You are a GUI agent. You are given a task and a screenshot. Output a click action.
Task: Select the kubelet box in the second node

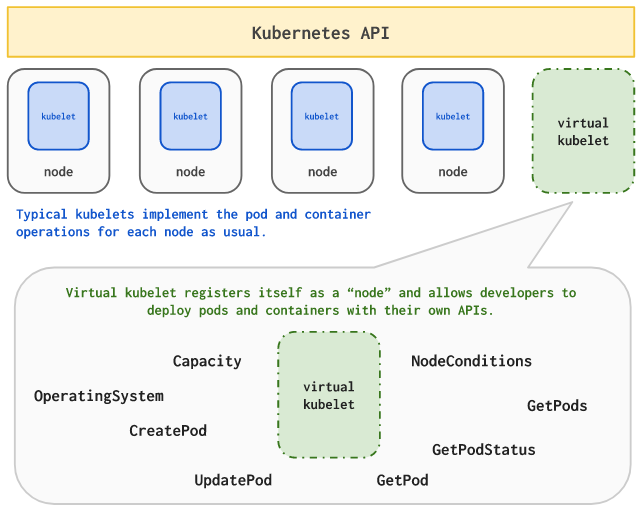[x=190, y=116]
